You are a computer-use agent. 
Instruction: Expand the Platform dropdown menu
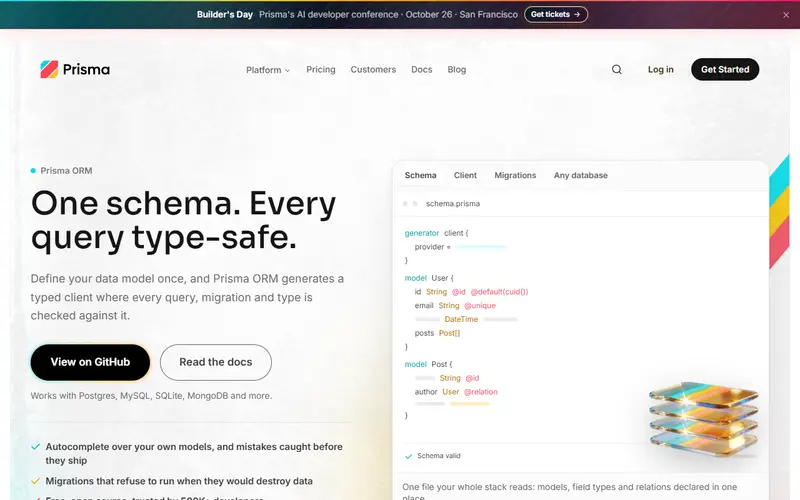pos(268,70)
